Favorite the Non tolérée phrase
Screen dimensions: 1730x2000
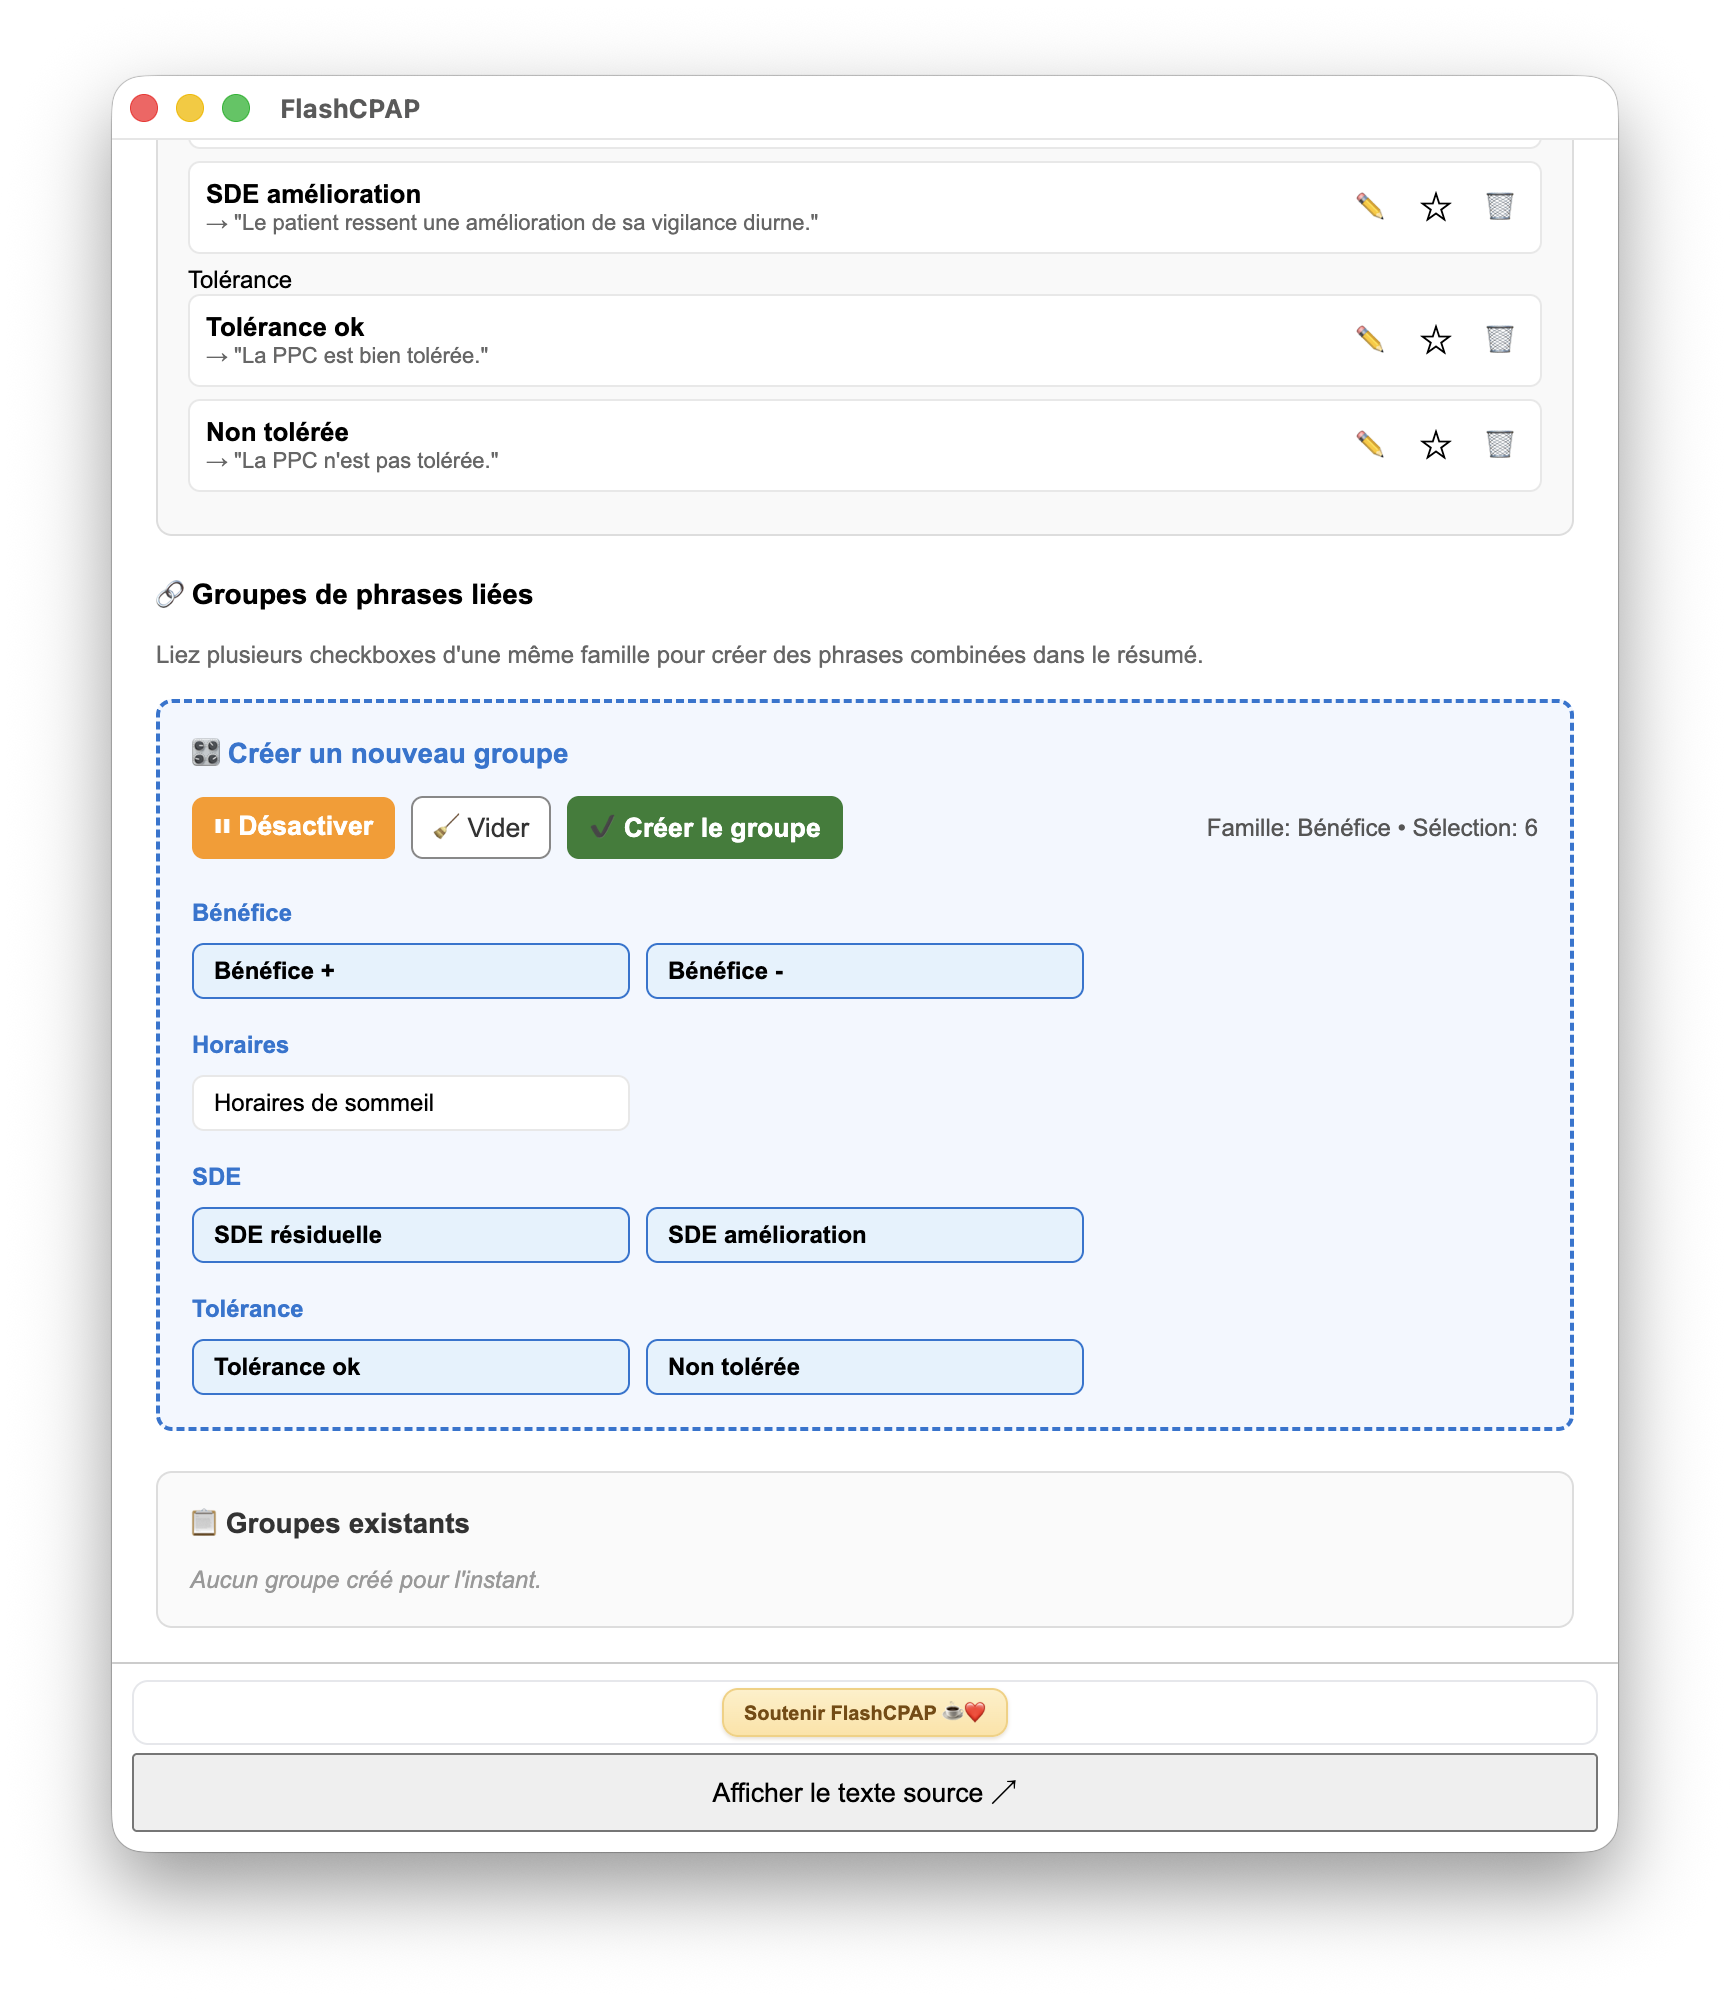tap(1435, 445)
